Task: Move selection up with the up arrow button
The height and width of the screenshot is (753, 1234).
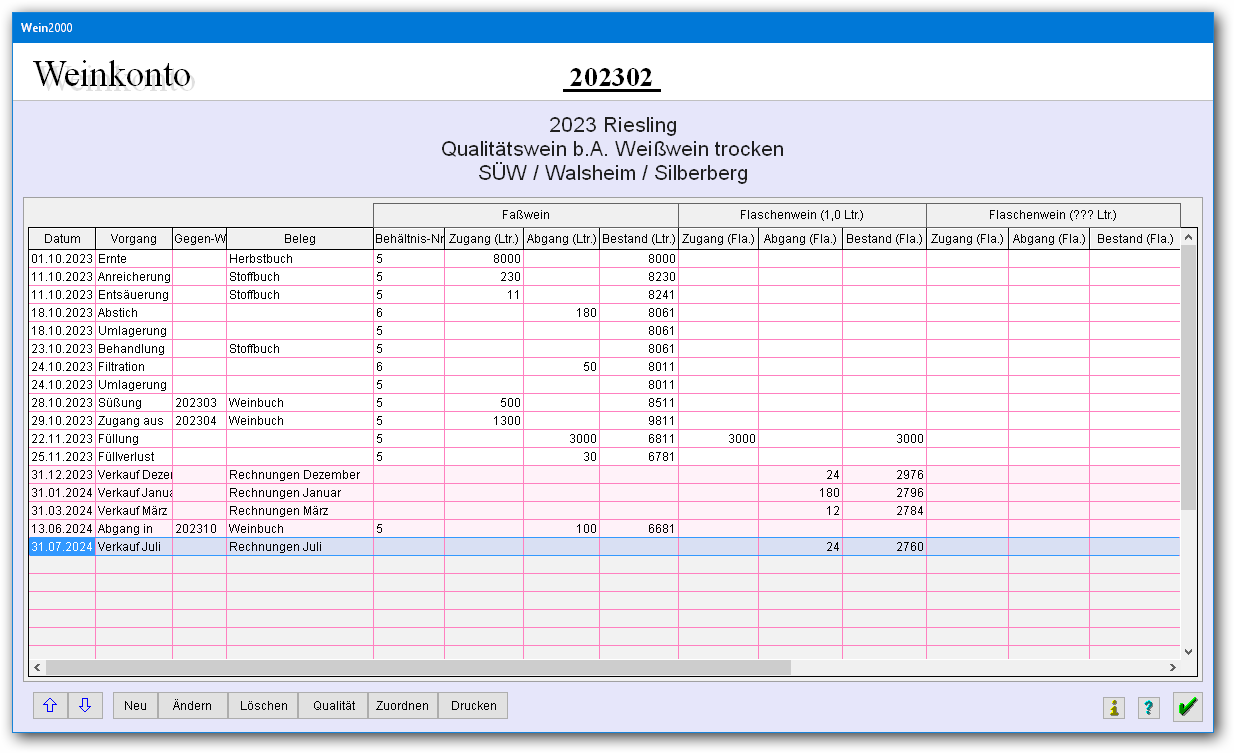Action: [50, 705]
